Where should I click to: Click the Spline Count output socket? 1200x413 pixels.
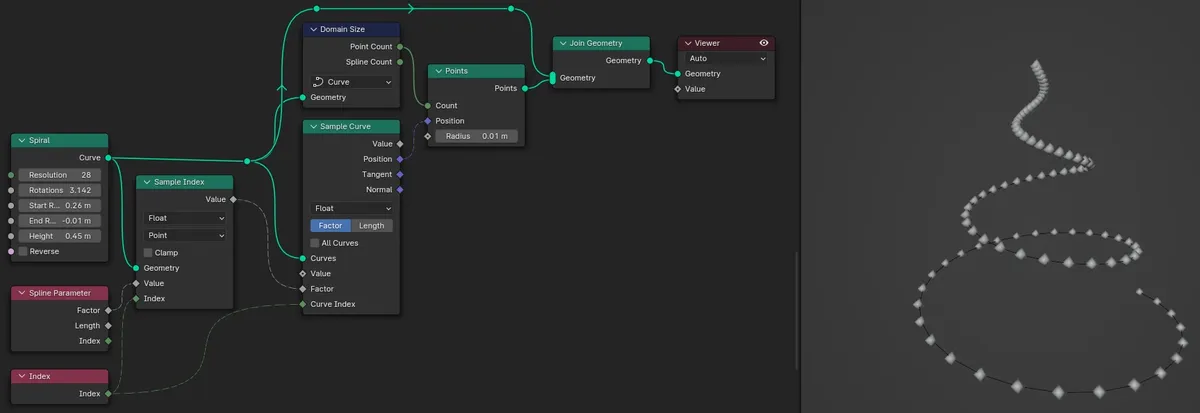coord(400,62)
